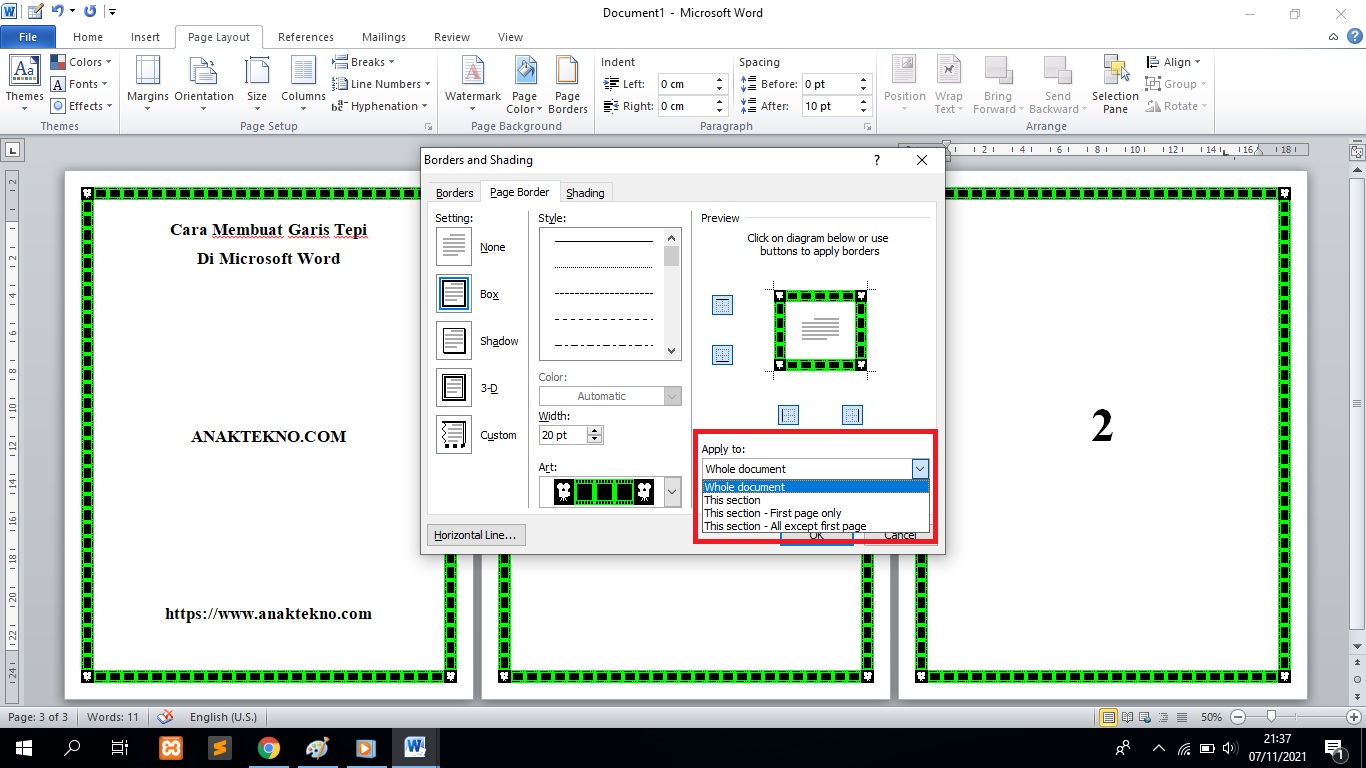Viewport: 1366px width, 768px height.
Task: Click the Spacing After field
Action: pos(829,106)
